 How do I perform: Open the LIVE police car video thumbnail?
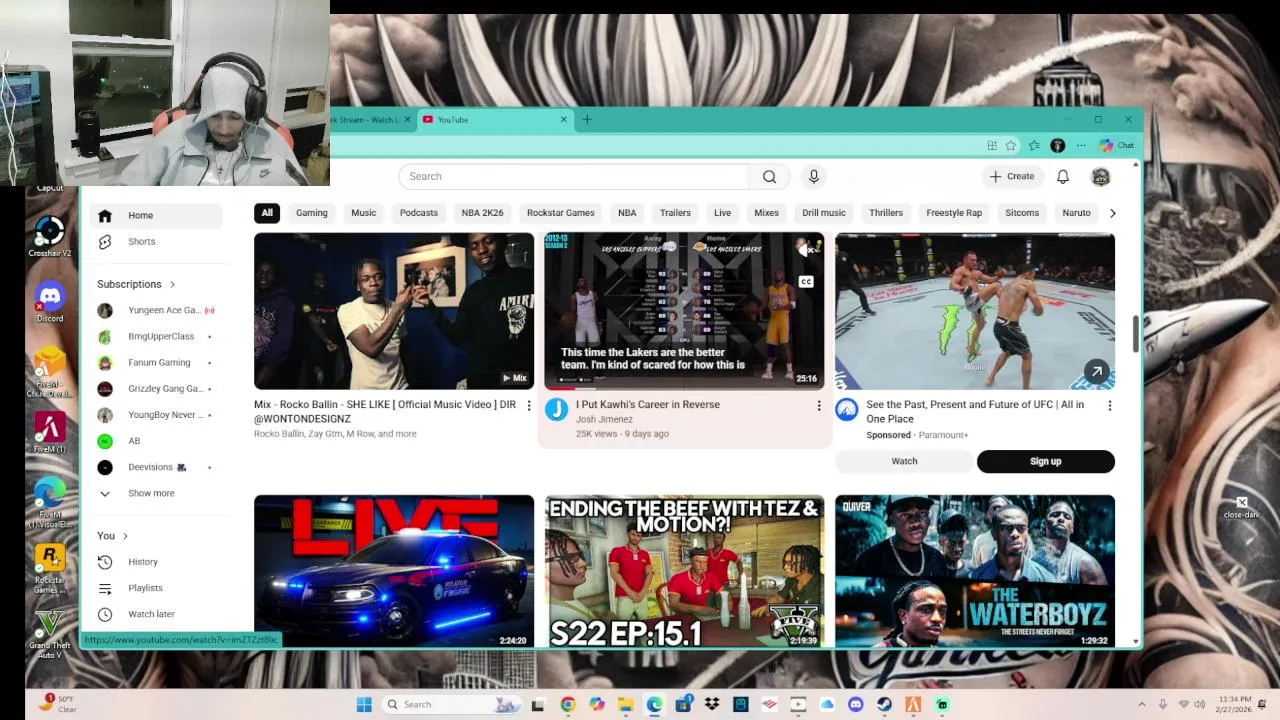[394, 571]
